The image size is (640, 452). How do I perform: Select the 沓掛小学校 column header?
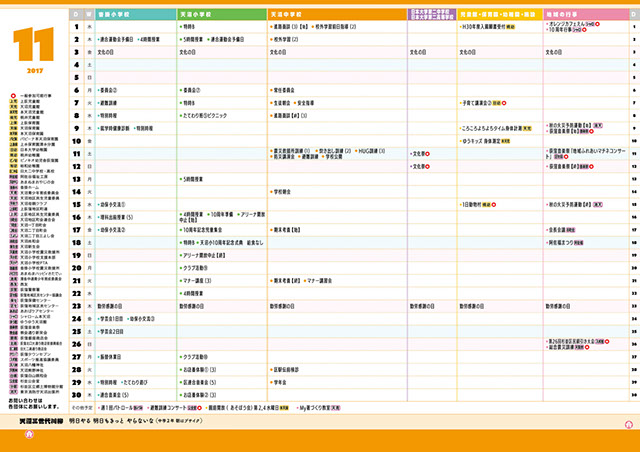click(136, 14)
